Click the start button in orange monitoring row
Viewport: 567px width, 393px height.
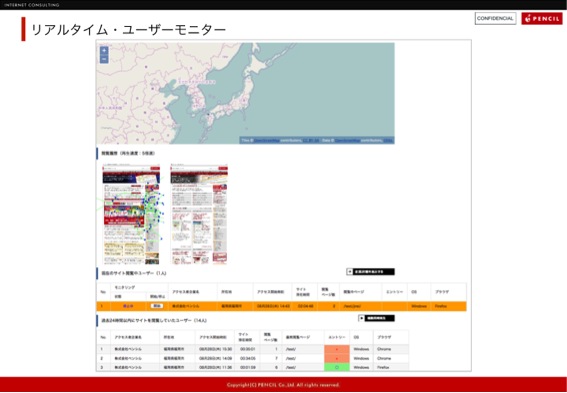point(157,306)
